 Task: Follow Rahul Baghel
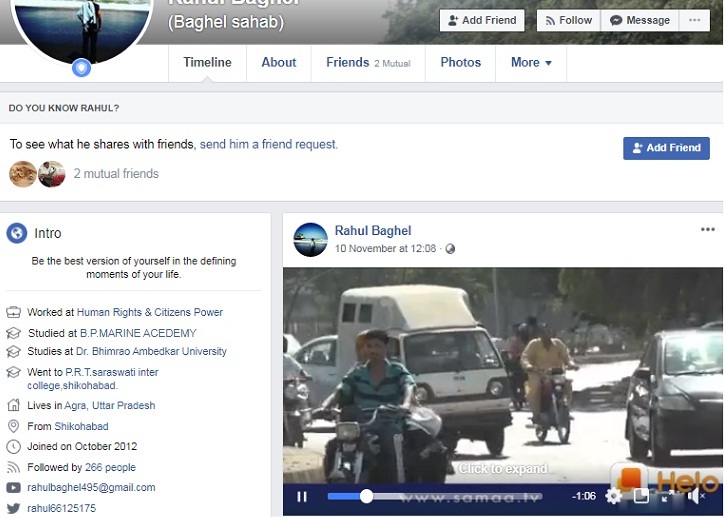(x=568, y=20)
